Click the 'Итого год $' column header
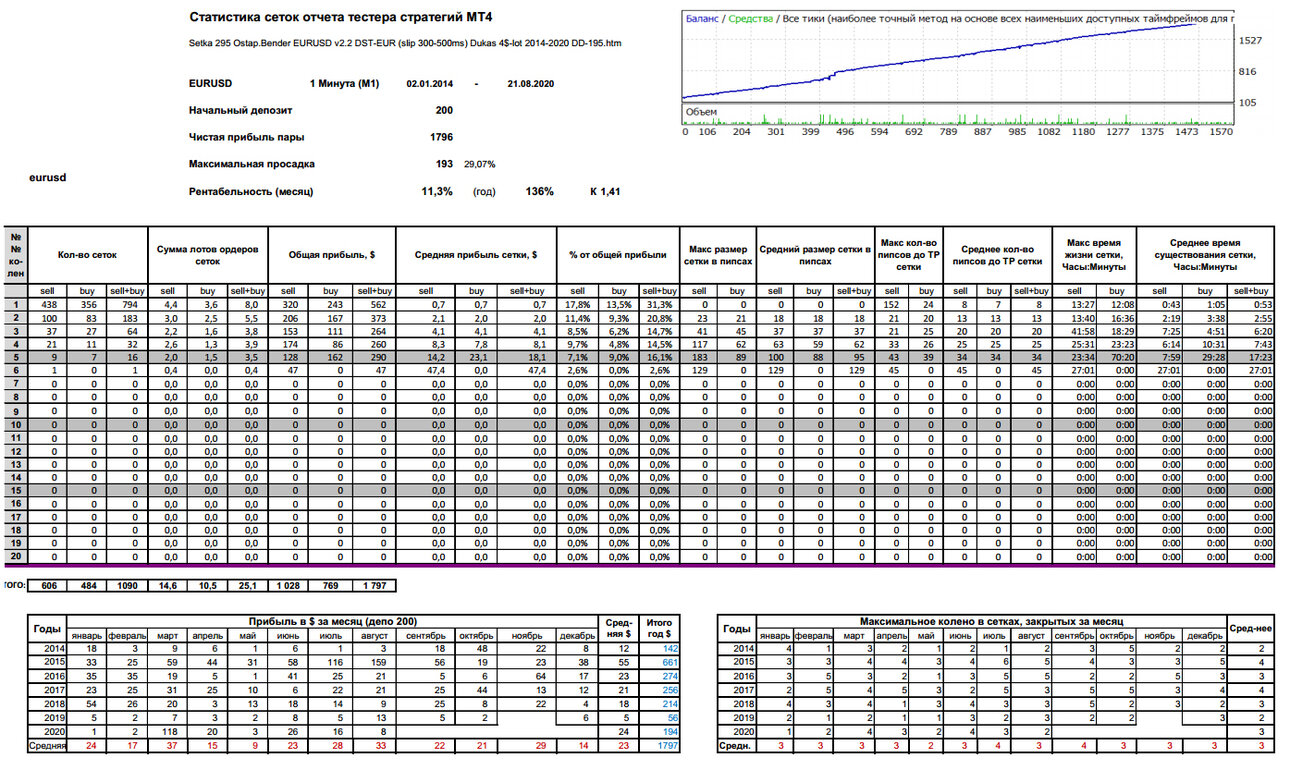Image resolution: width=1290 pixels, height=770 pixels. tap(661, 628)
